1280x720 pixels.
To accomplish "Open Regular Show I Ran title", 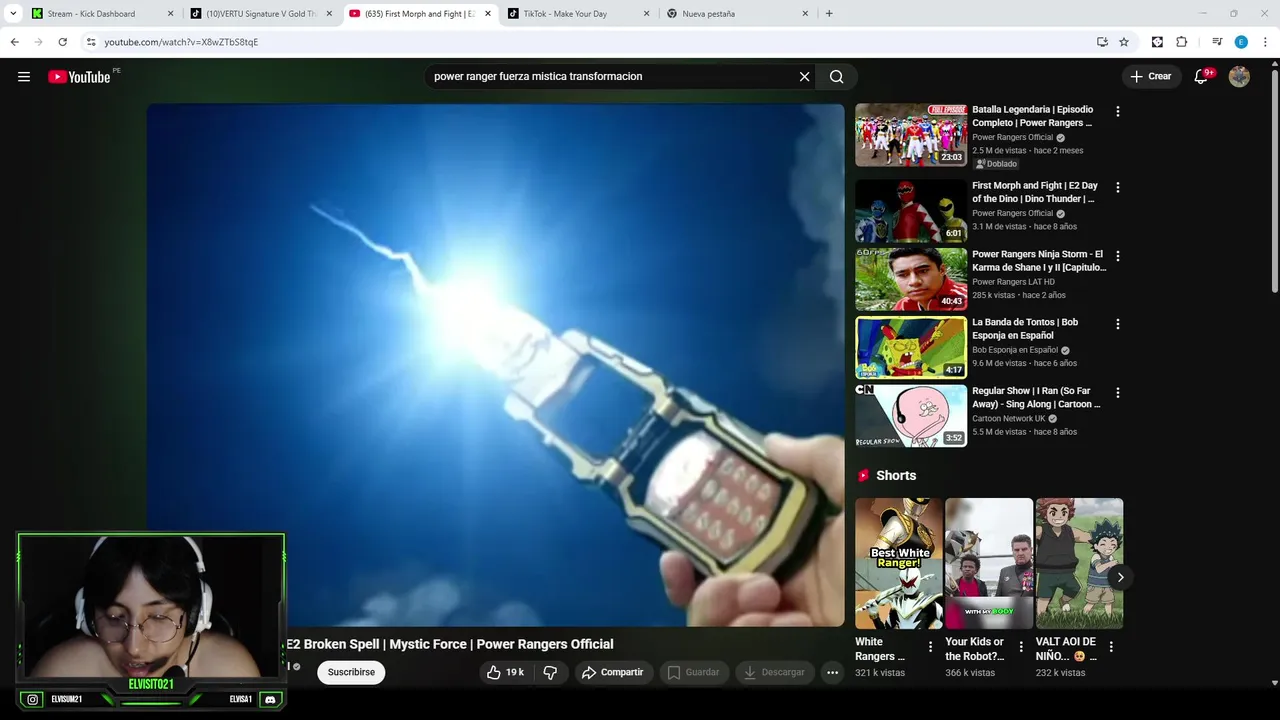I will click(x=1036, y=397).
